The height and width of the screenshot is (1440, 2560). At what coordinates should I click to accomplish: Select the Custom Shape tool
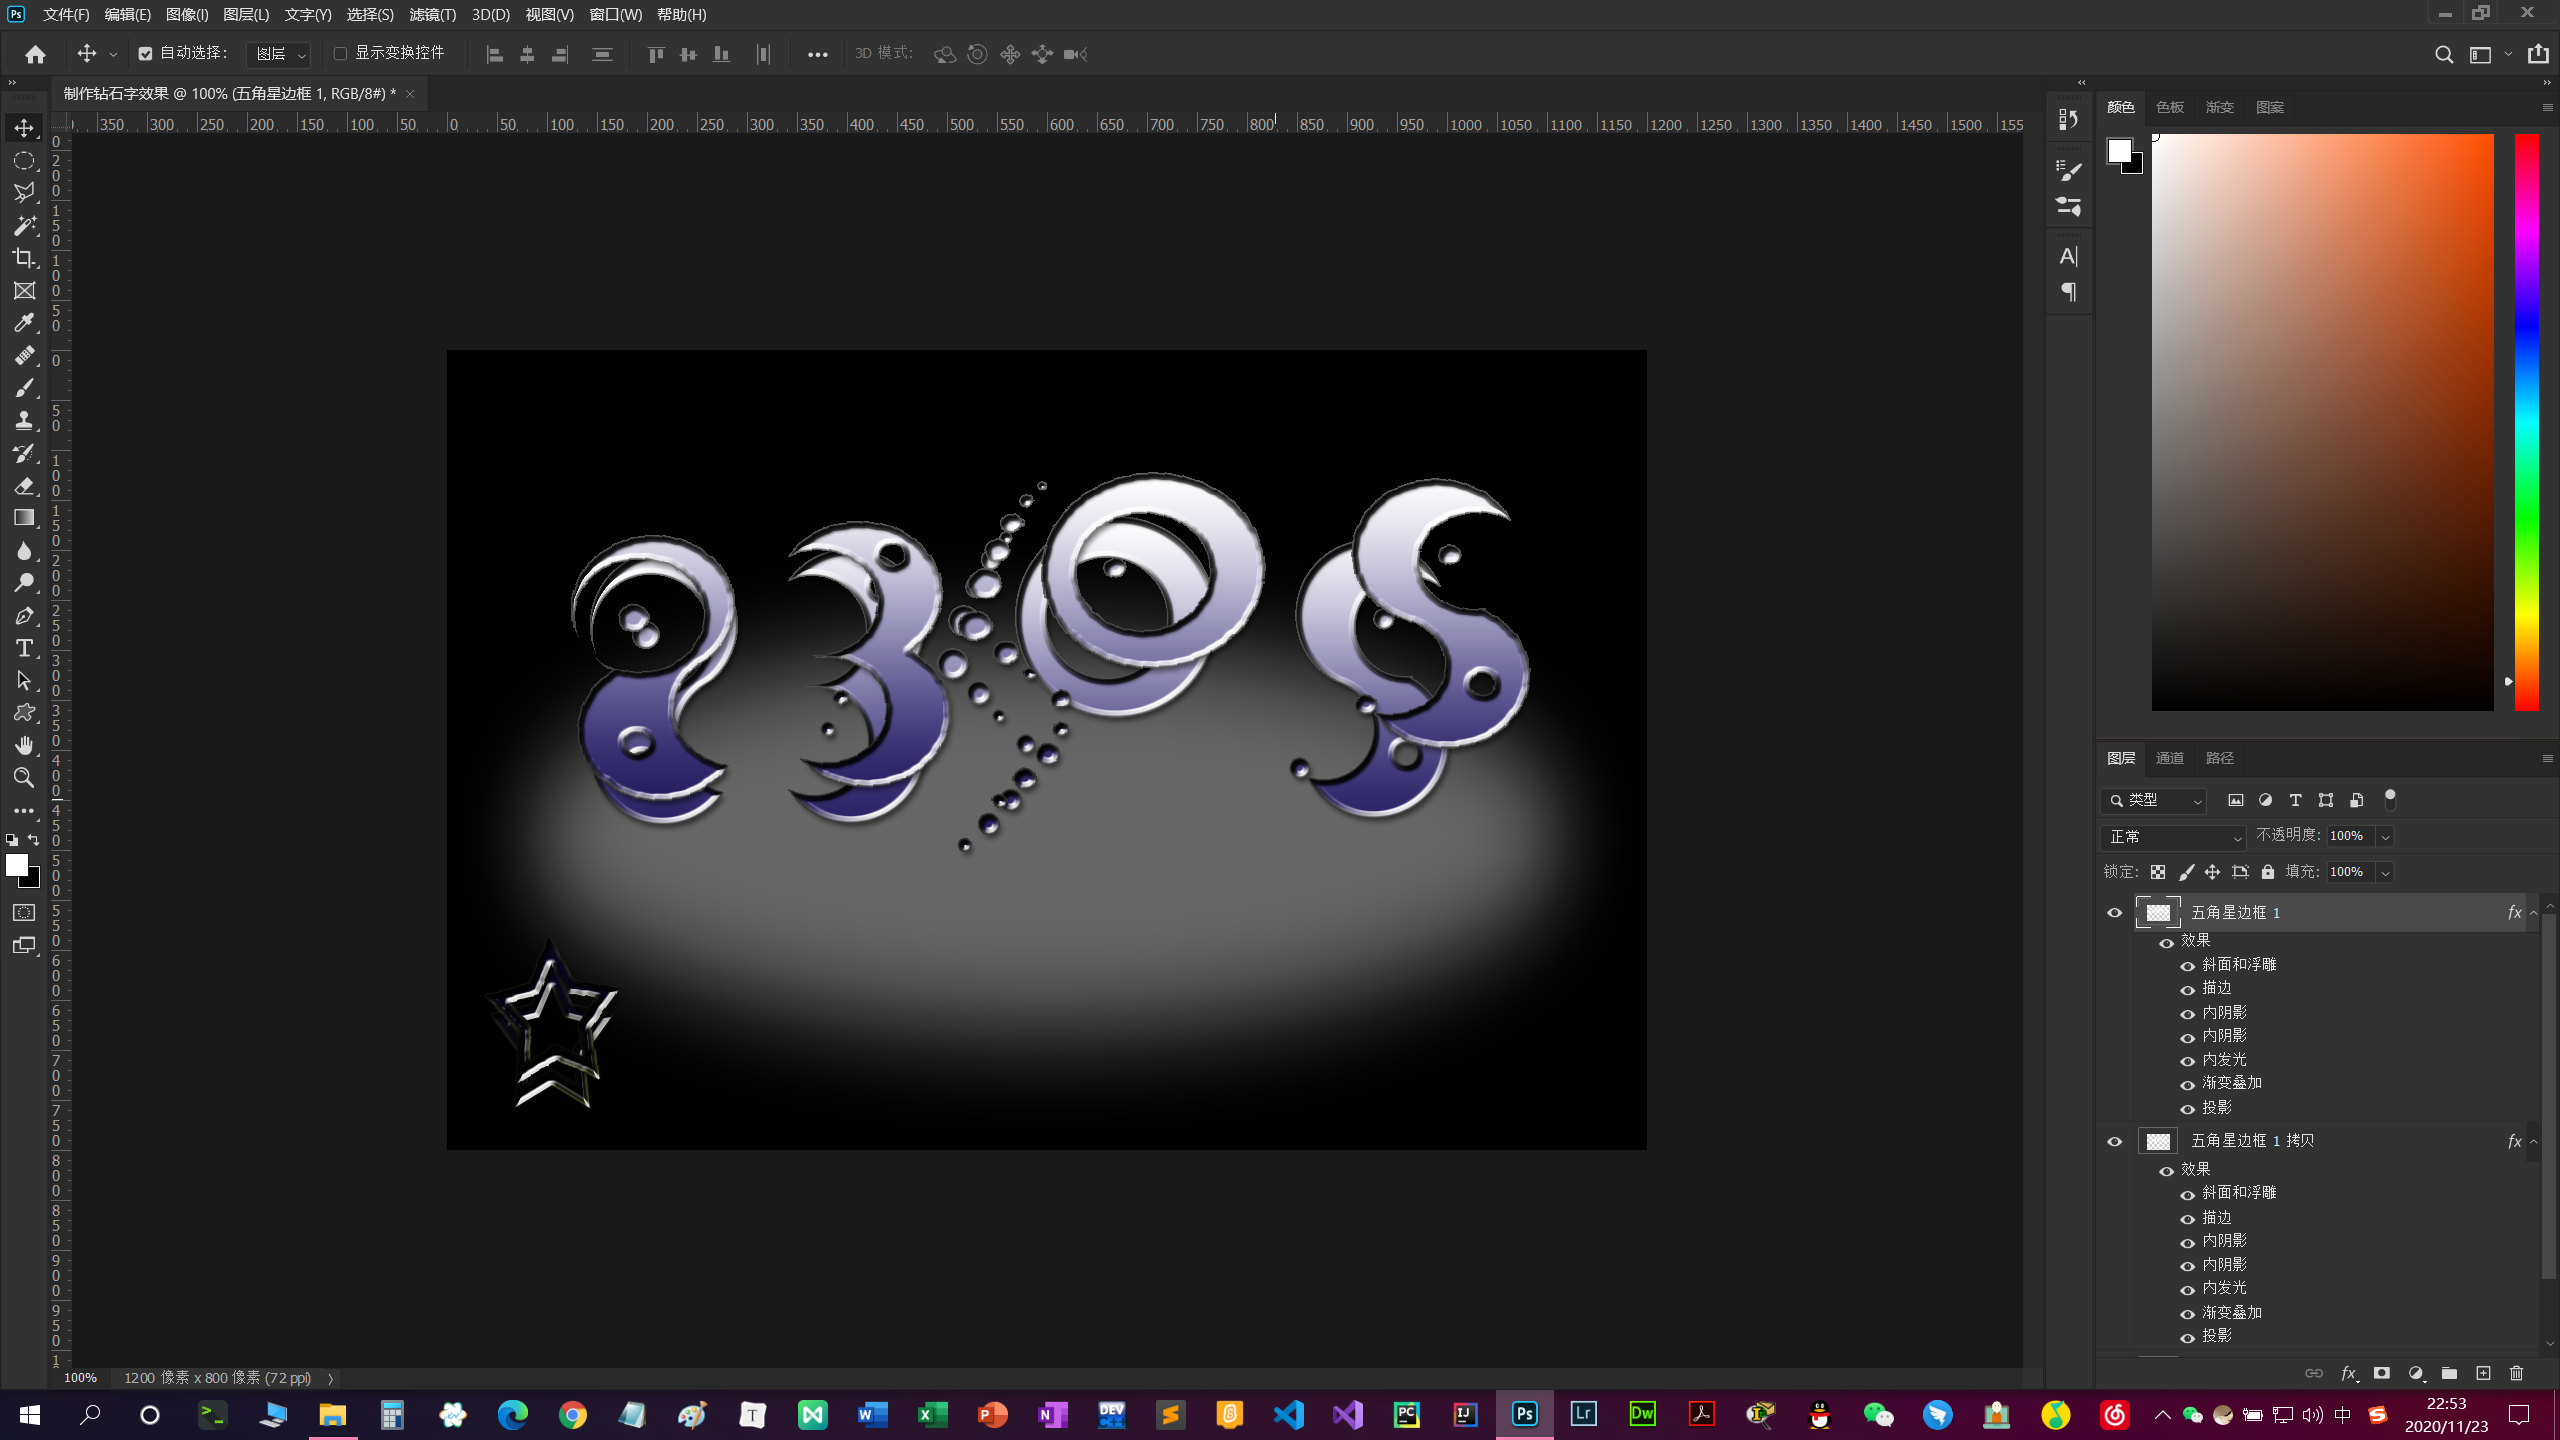(x=24, y=713)
